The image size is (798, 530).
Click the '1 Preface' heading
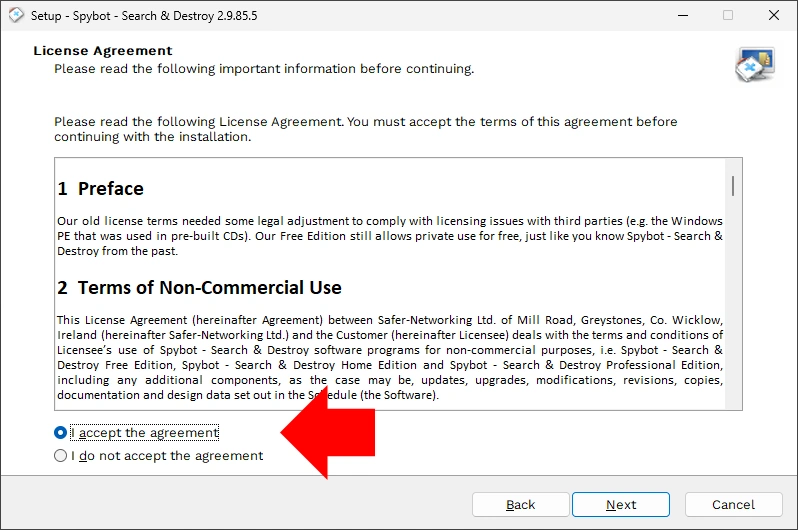point(100,189)
